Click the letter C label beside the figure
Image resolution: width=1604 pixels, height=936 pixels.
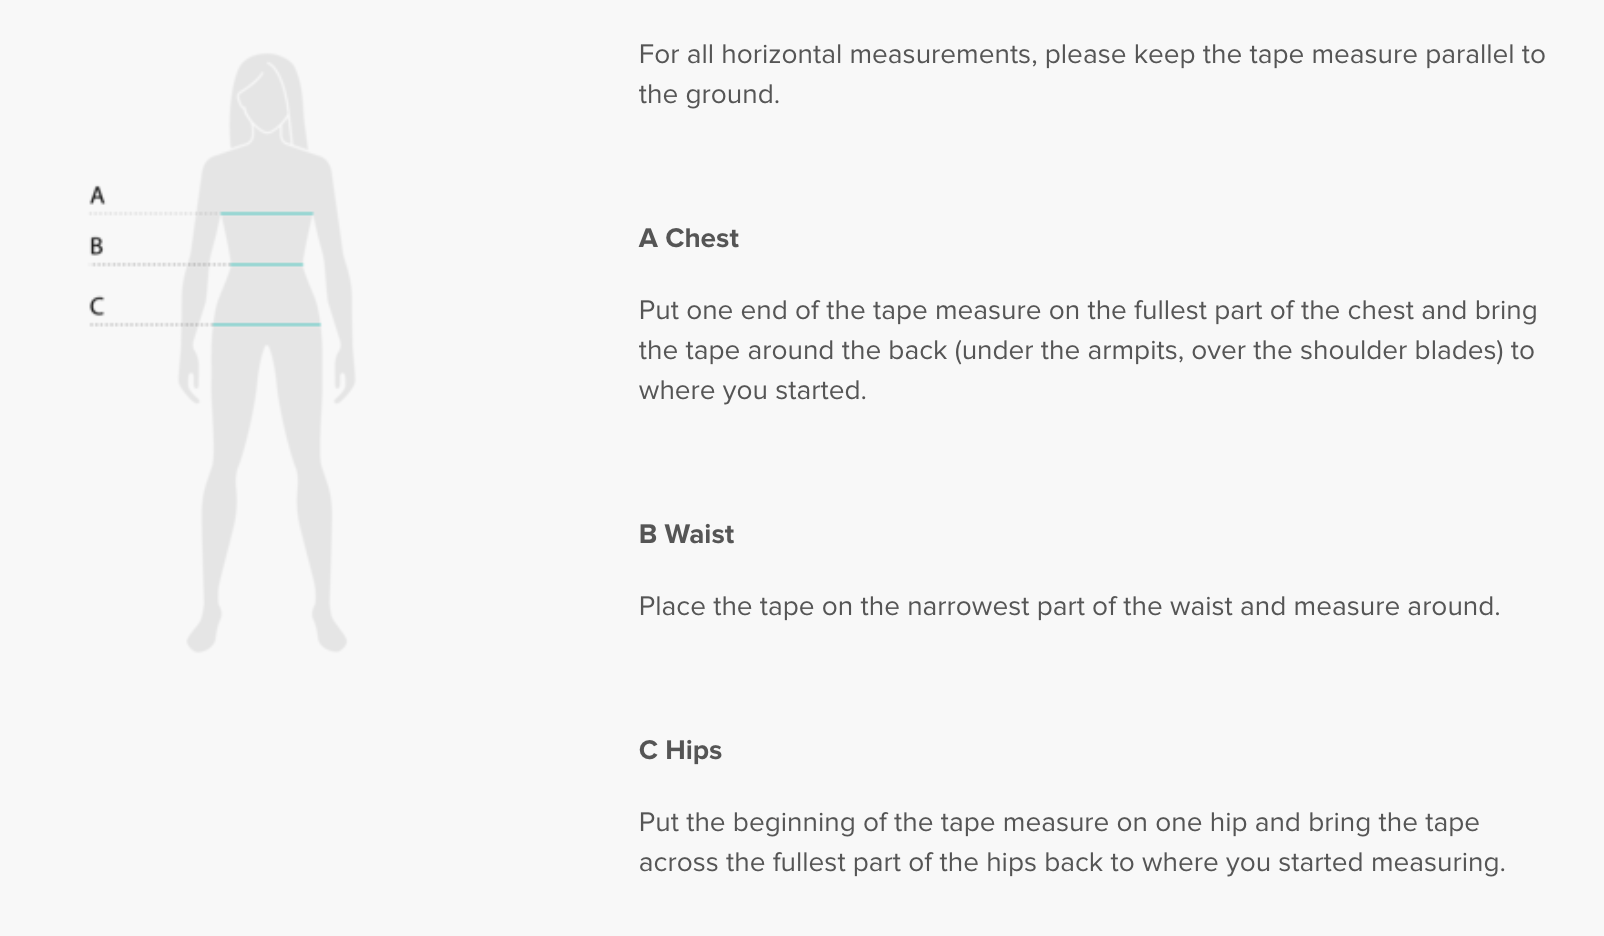(x=96, y=306)
